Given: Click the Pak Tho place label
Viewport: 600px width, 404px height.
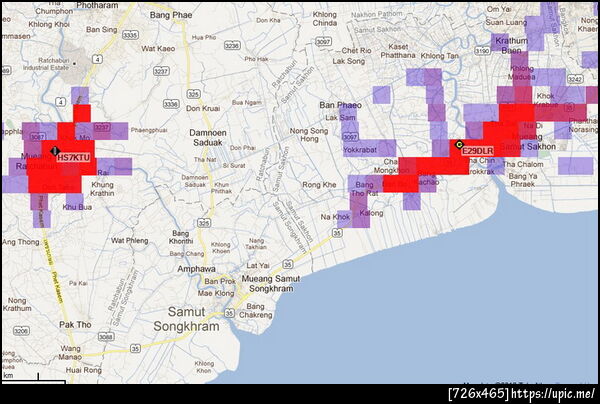Looking at the screenshot, I should click(x=75, y=325).
